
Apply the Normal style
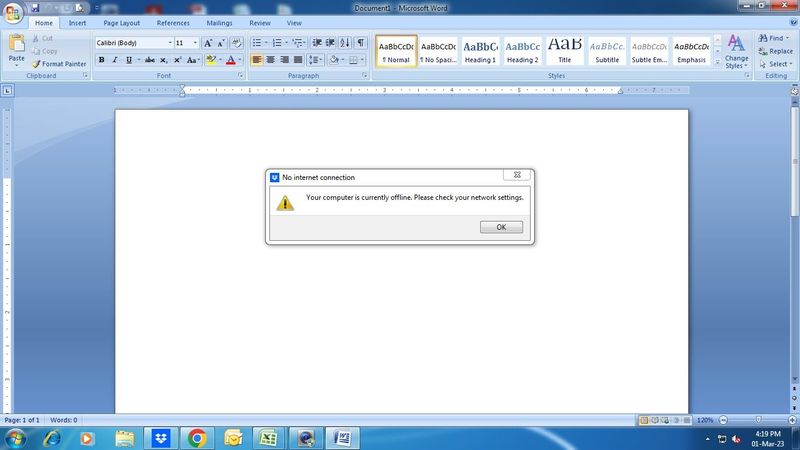396,51
